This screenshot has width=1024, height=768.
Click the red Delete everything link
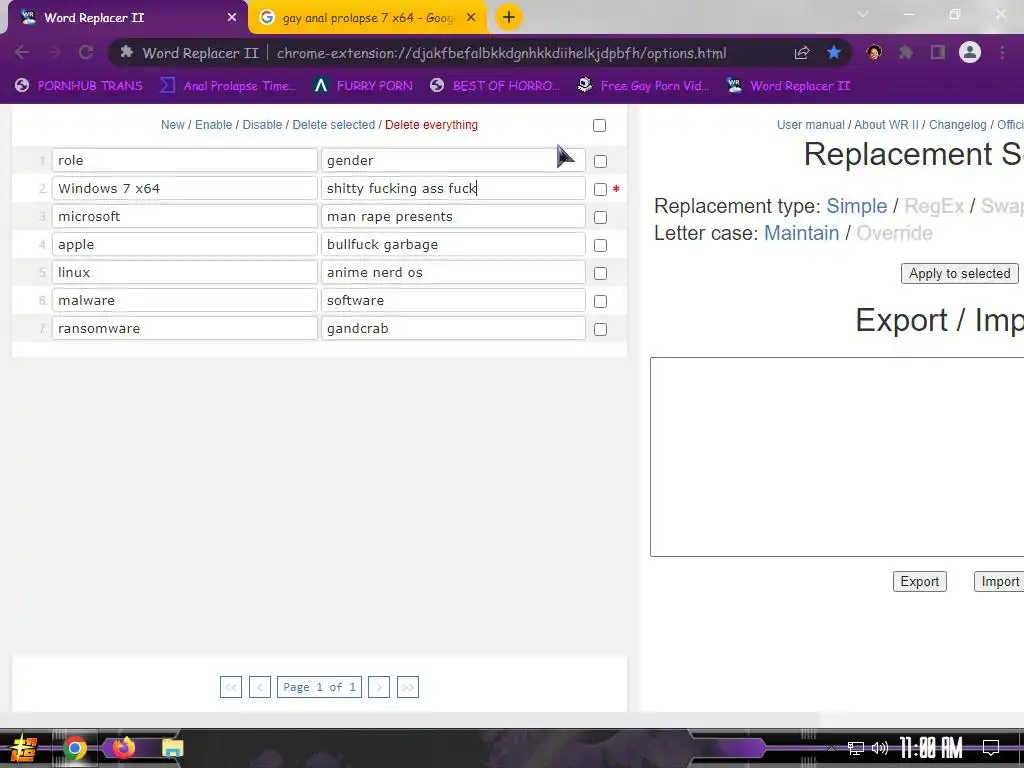(431, 125)
